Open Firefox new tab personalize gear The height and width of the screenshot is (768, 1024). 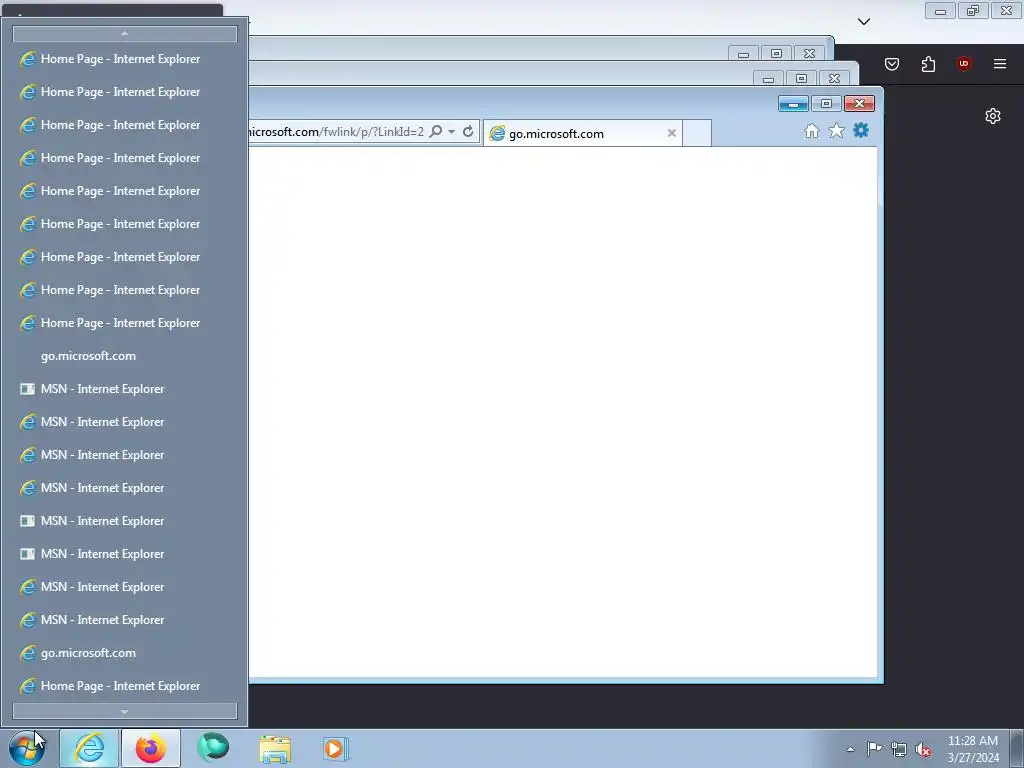pos(993,116)
